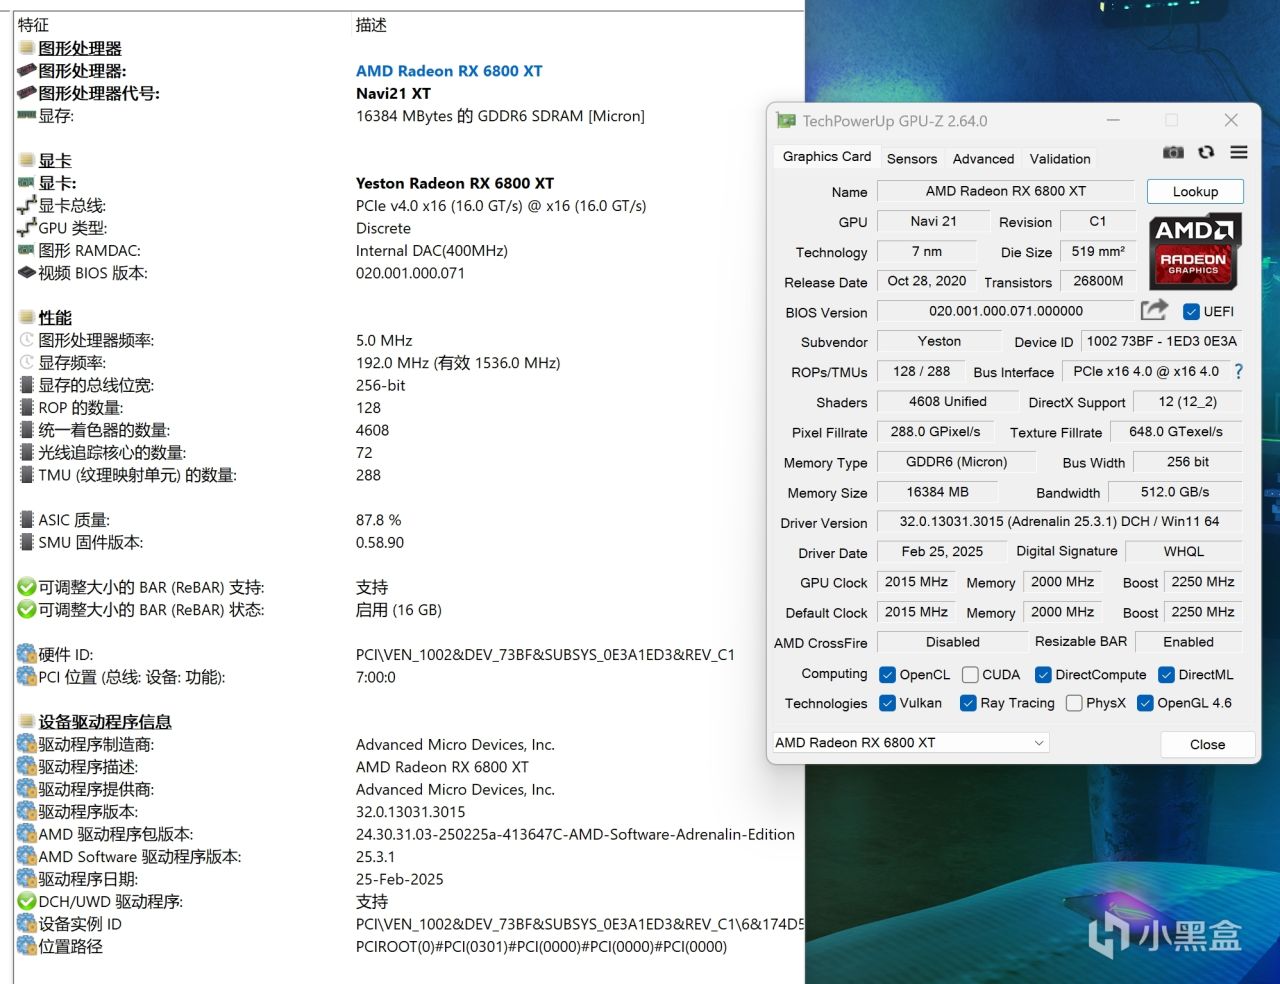Viewport: 1280px width, 984px height.
Task: Click the chip icon beside ASIC 质量
Action: click(x=27, y=520)
